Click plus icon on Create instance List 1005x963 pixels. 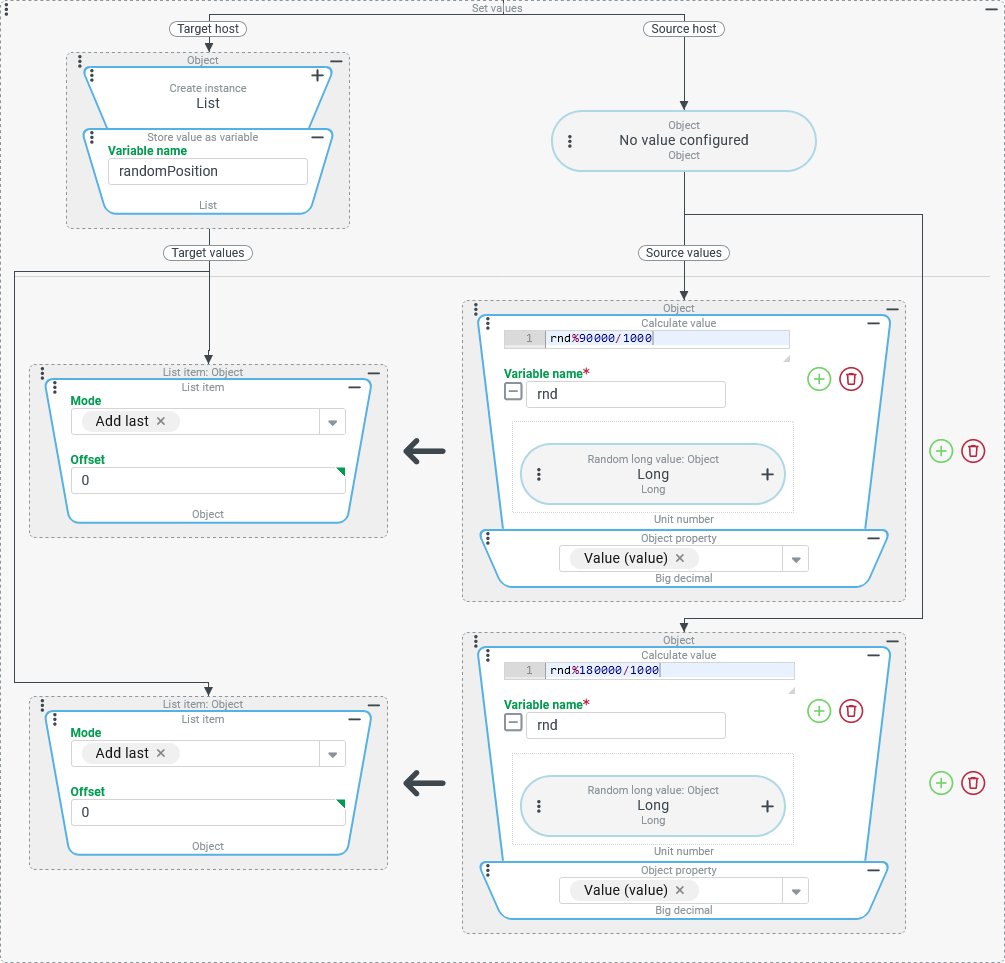coord(317,76)
